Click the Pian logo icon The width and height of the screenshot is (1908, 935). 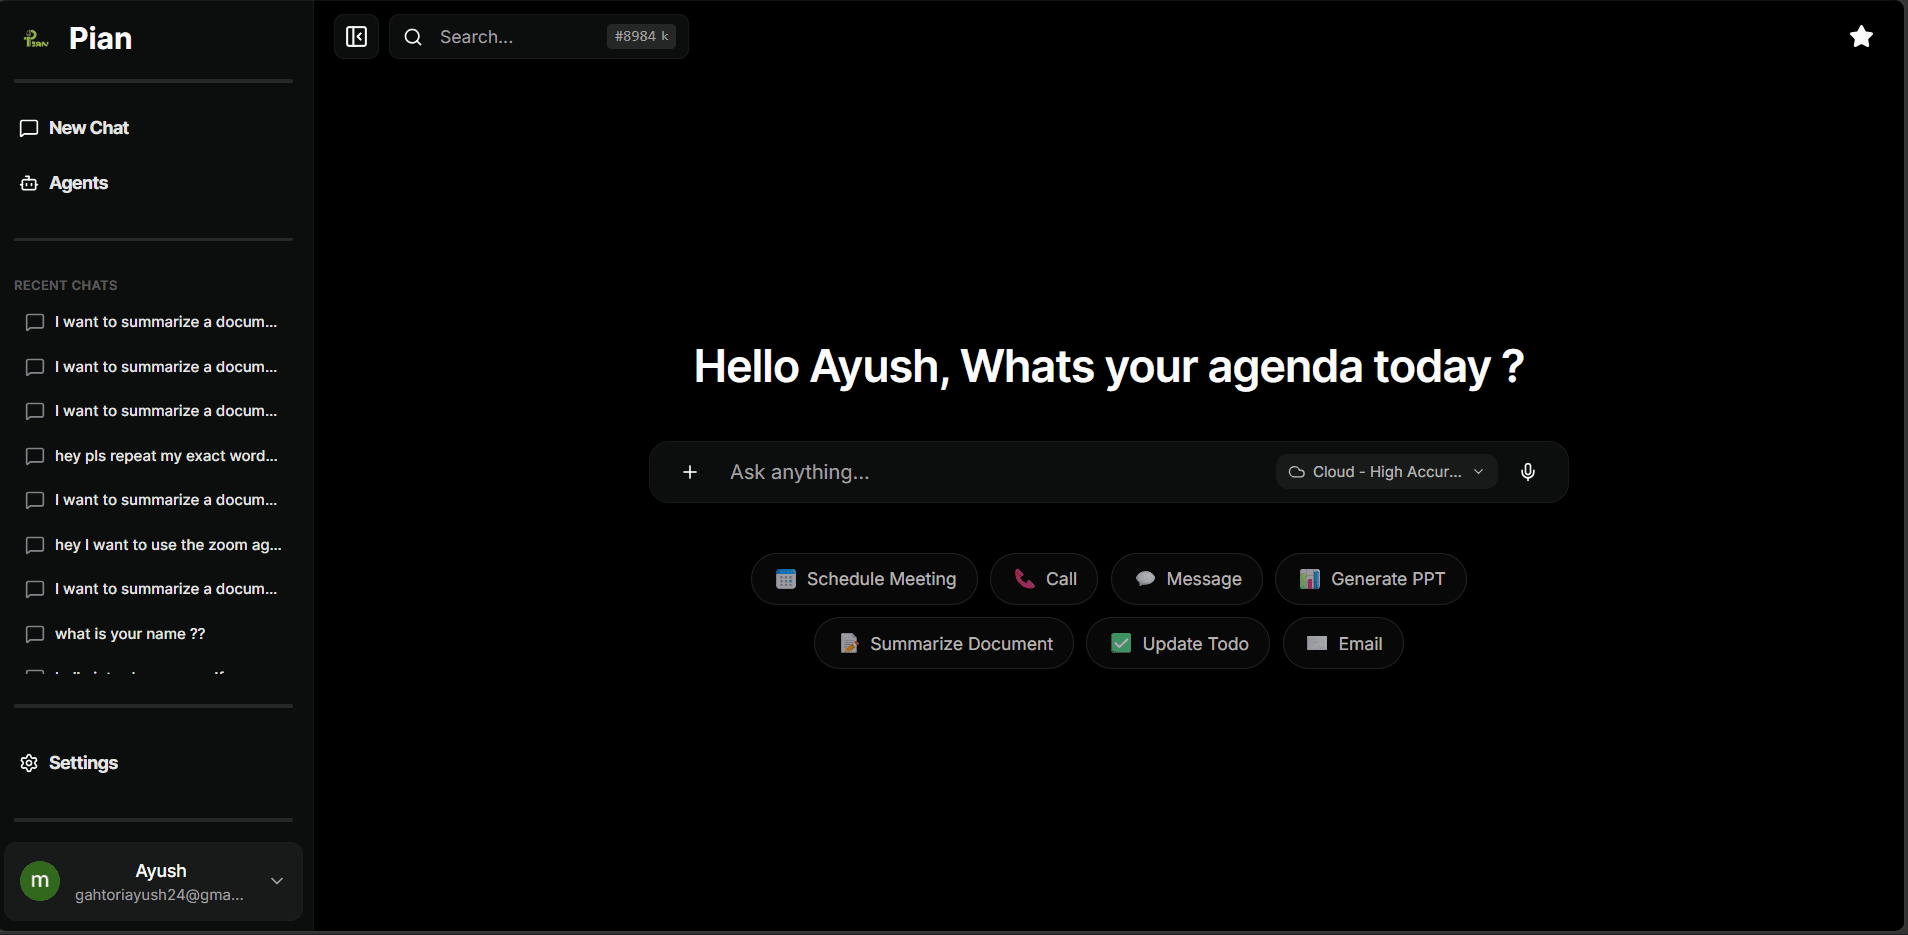point(36,39)
